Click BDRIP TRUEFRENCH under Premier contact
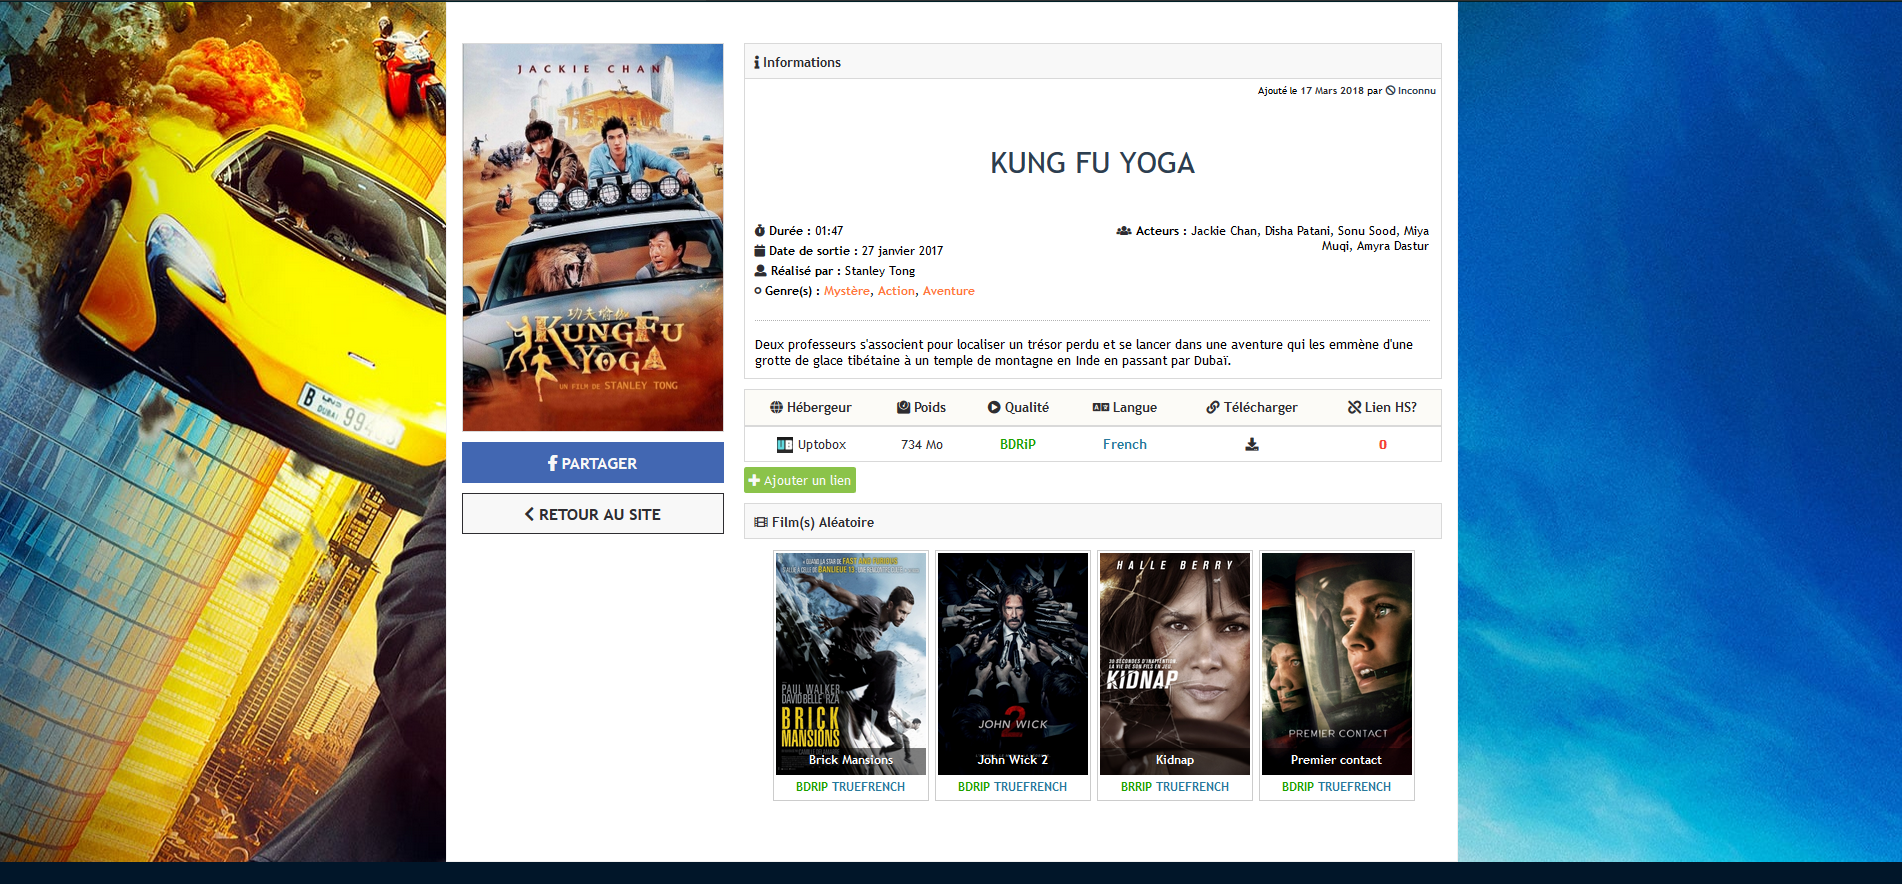 pyautogui.click(x=1336, y=787)
